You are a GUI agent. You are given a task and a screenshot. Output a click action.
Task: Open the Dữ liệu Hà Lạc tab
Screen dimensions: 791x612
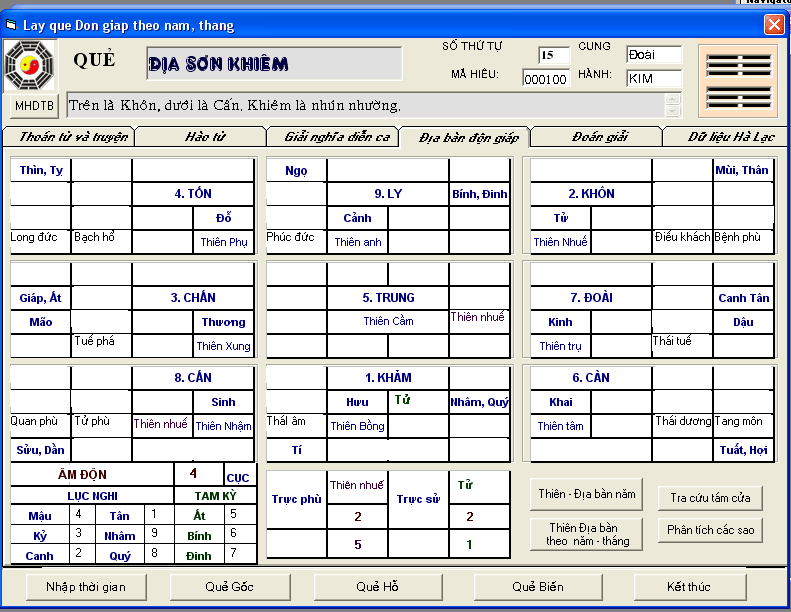(731, 137)
